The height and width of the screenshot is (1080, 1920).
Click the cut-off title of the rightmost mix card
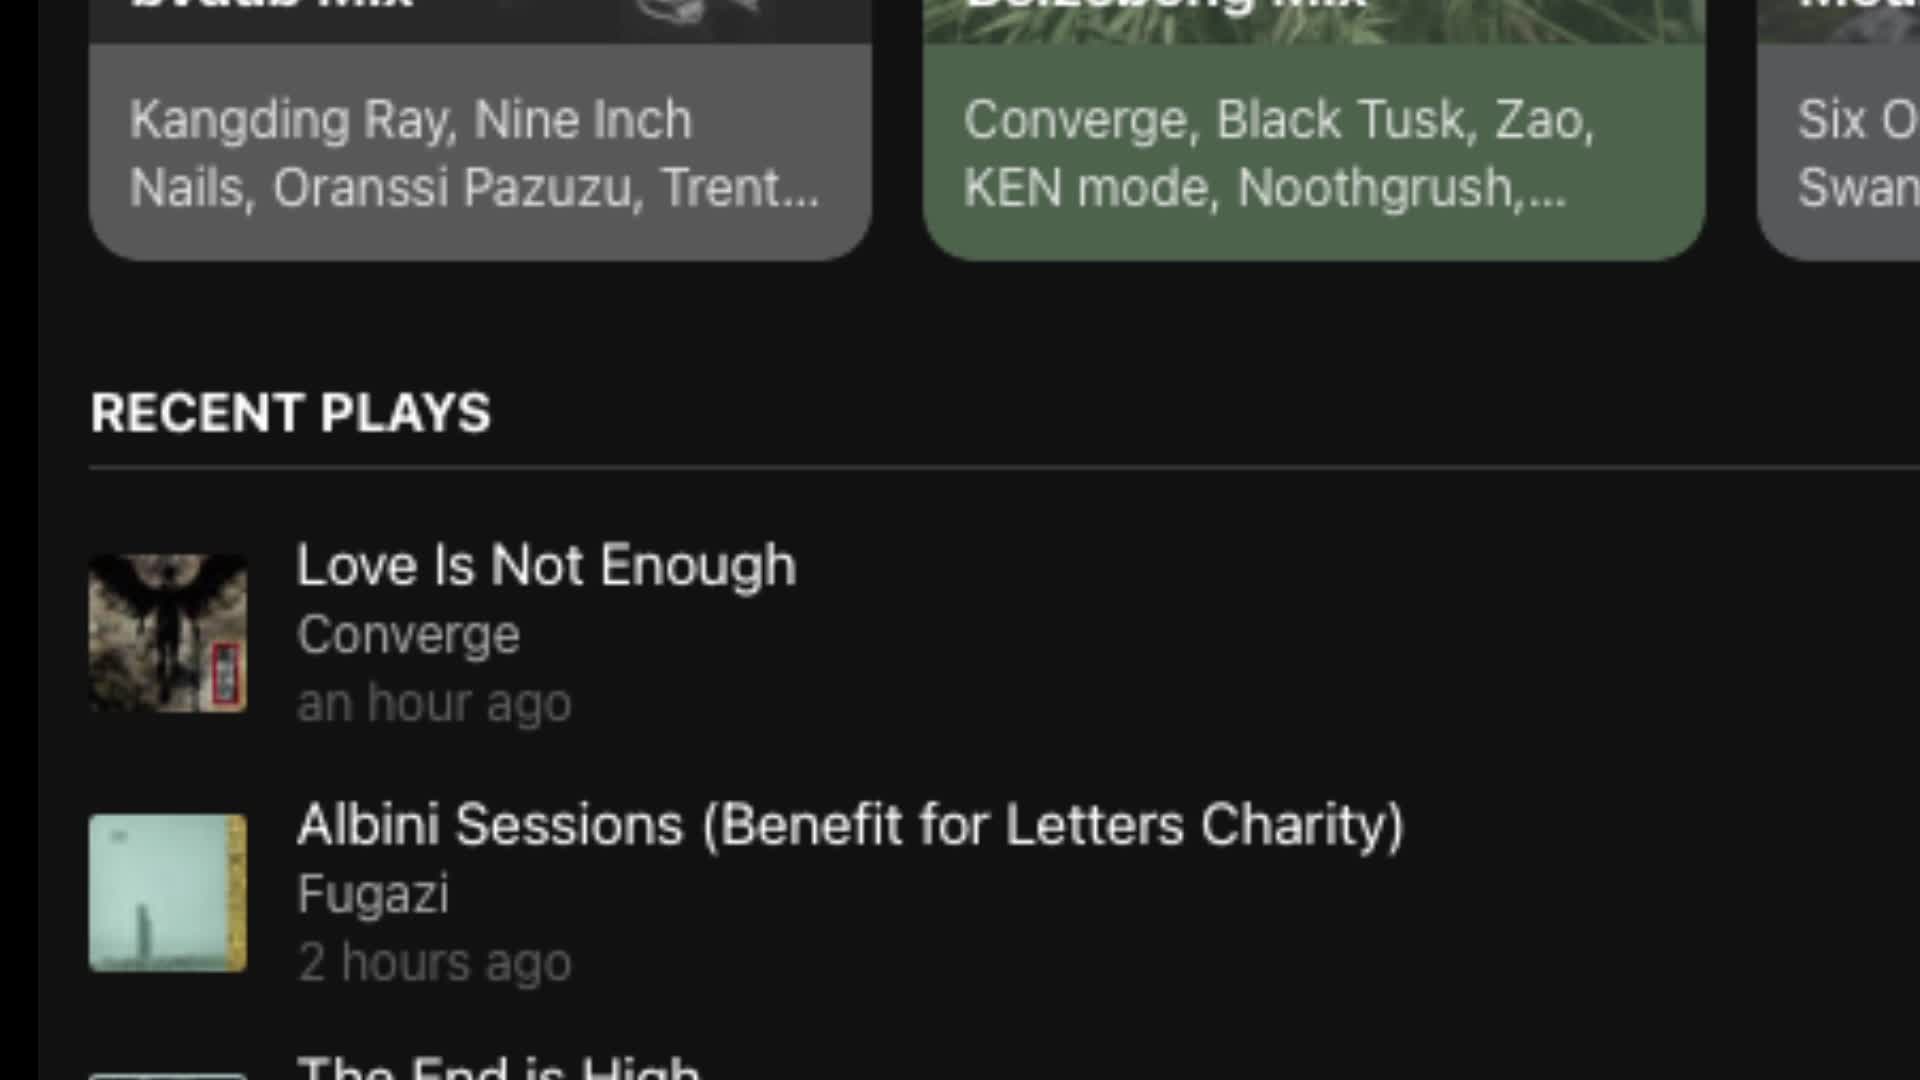click(1858, 5)
